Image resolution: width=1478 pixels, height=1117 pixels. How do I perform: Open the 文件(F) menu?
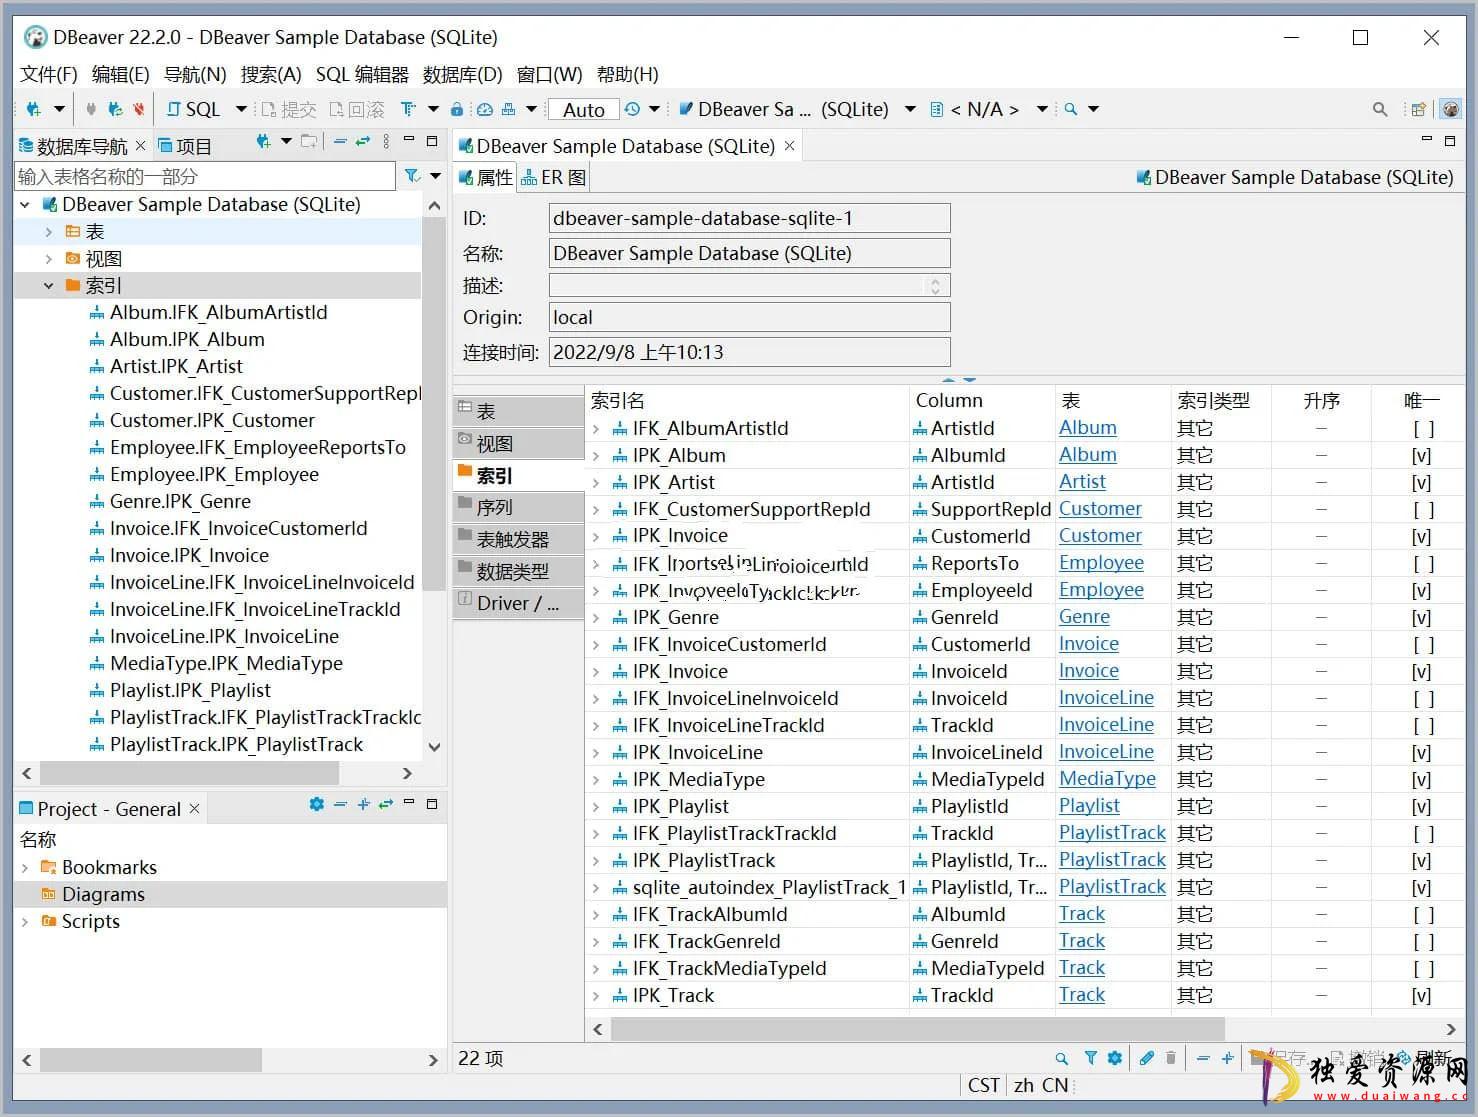[x=49, y=74]
